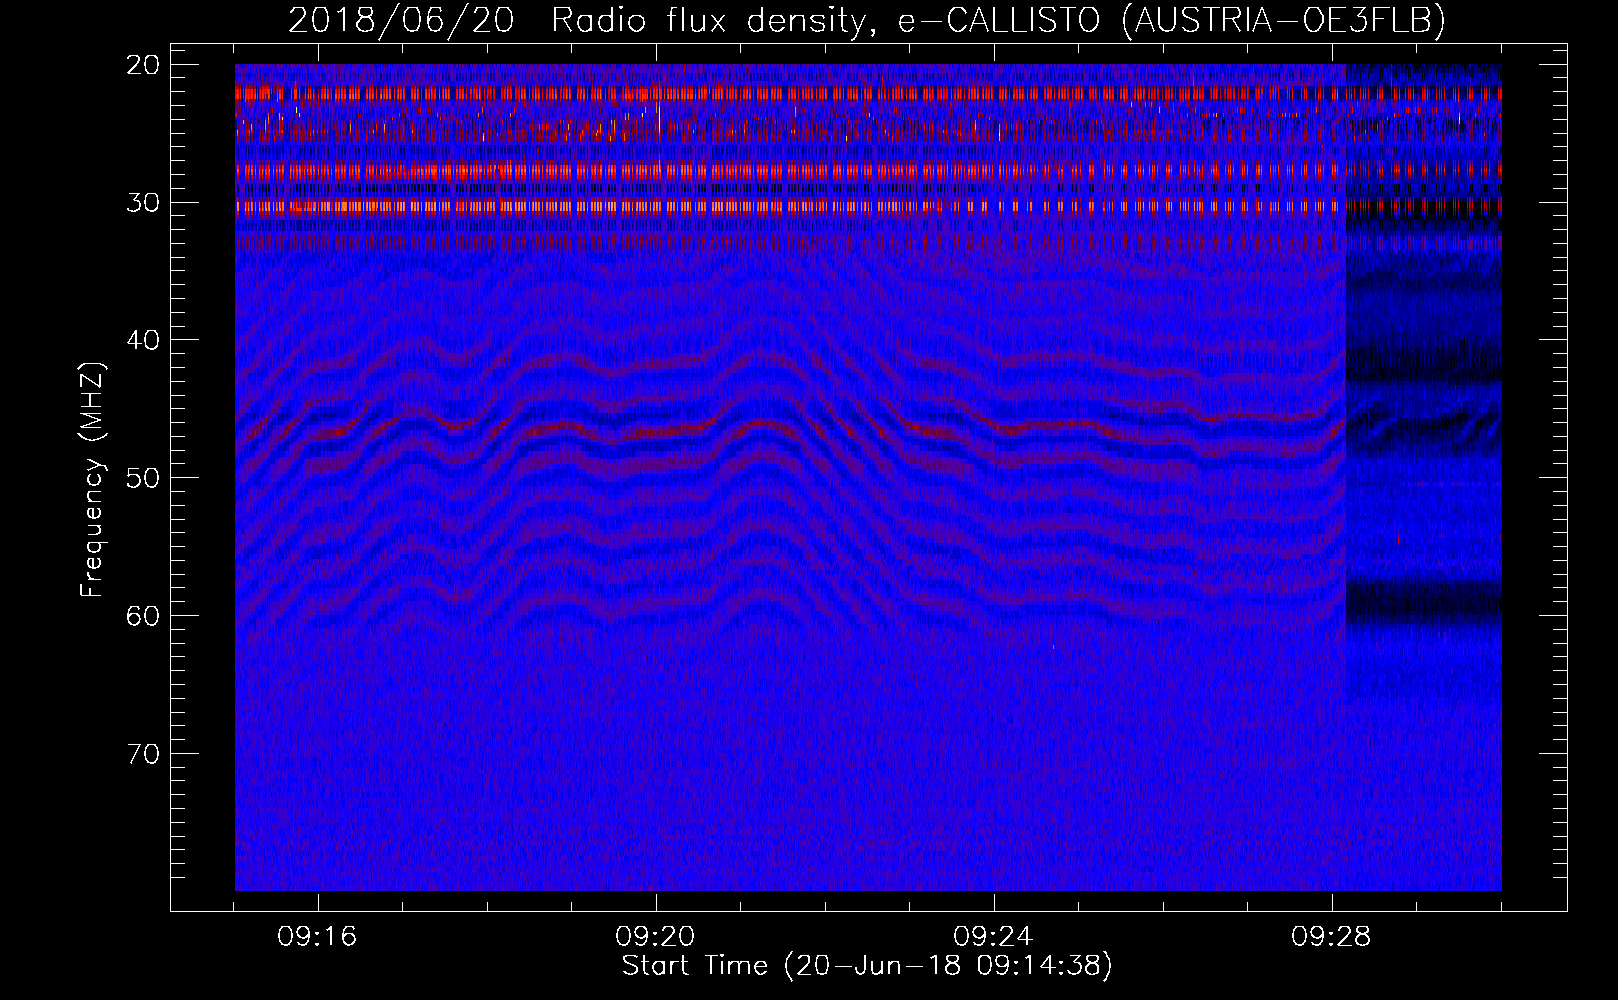Select the 50 MHz frequency tick label
This screenshot has width=1618, height=1000.
144,477
